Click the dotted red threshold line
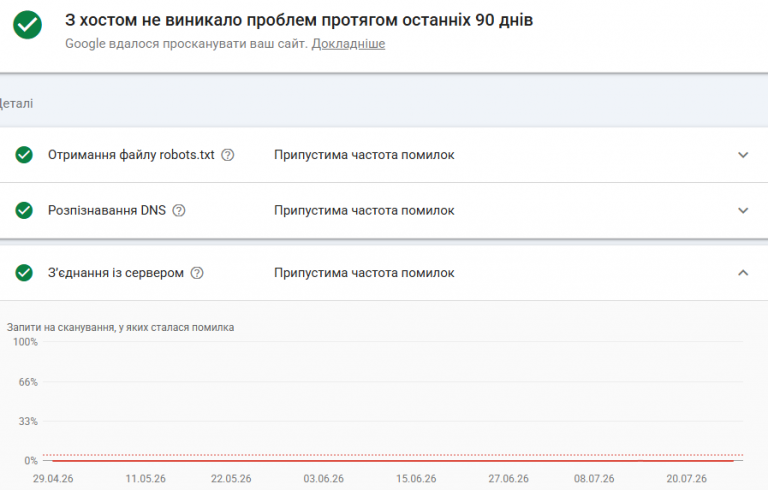Image resolution: width=768 pixels, height=490 pixels. (x=393, y=455)
